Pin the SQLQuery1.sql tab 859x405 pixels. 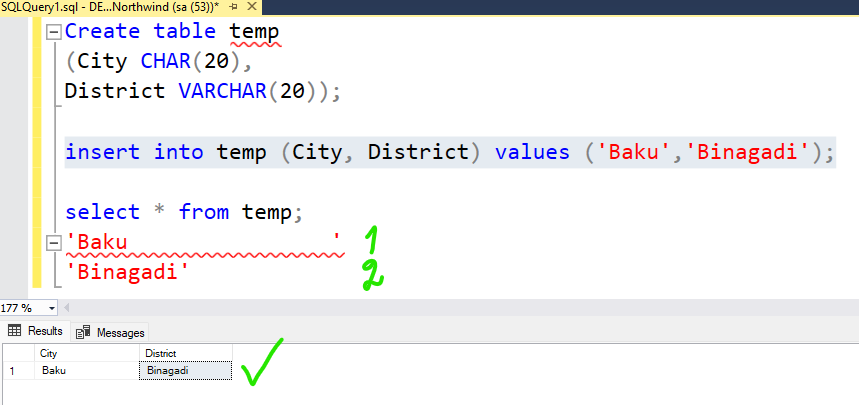[x=234, y=8]
